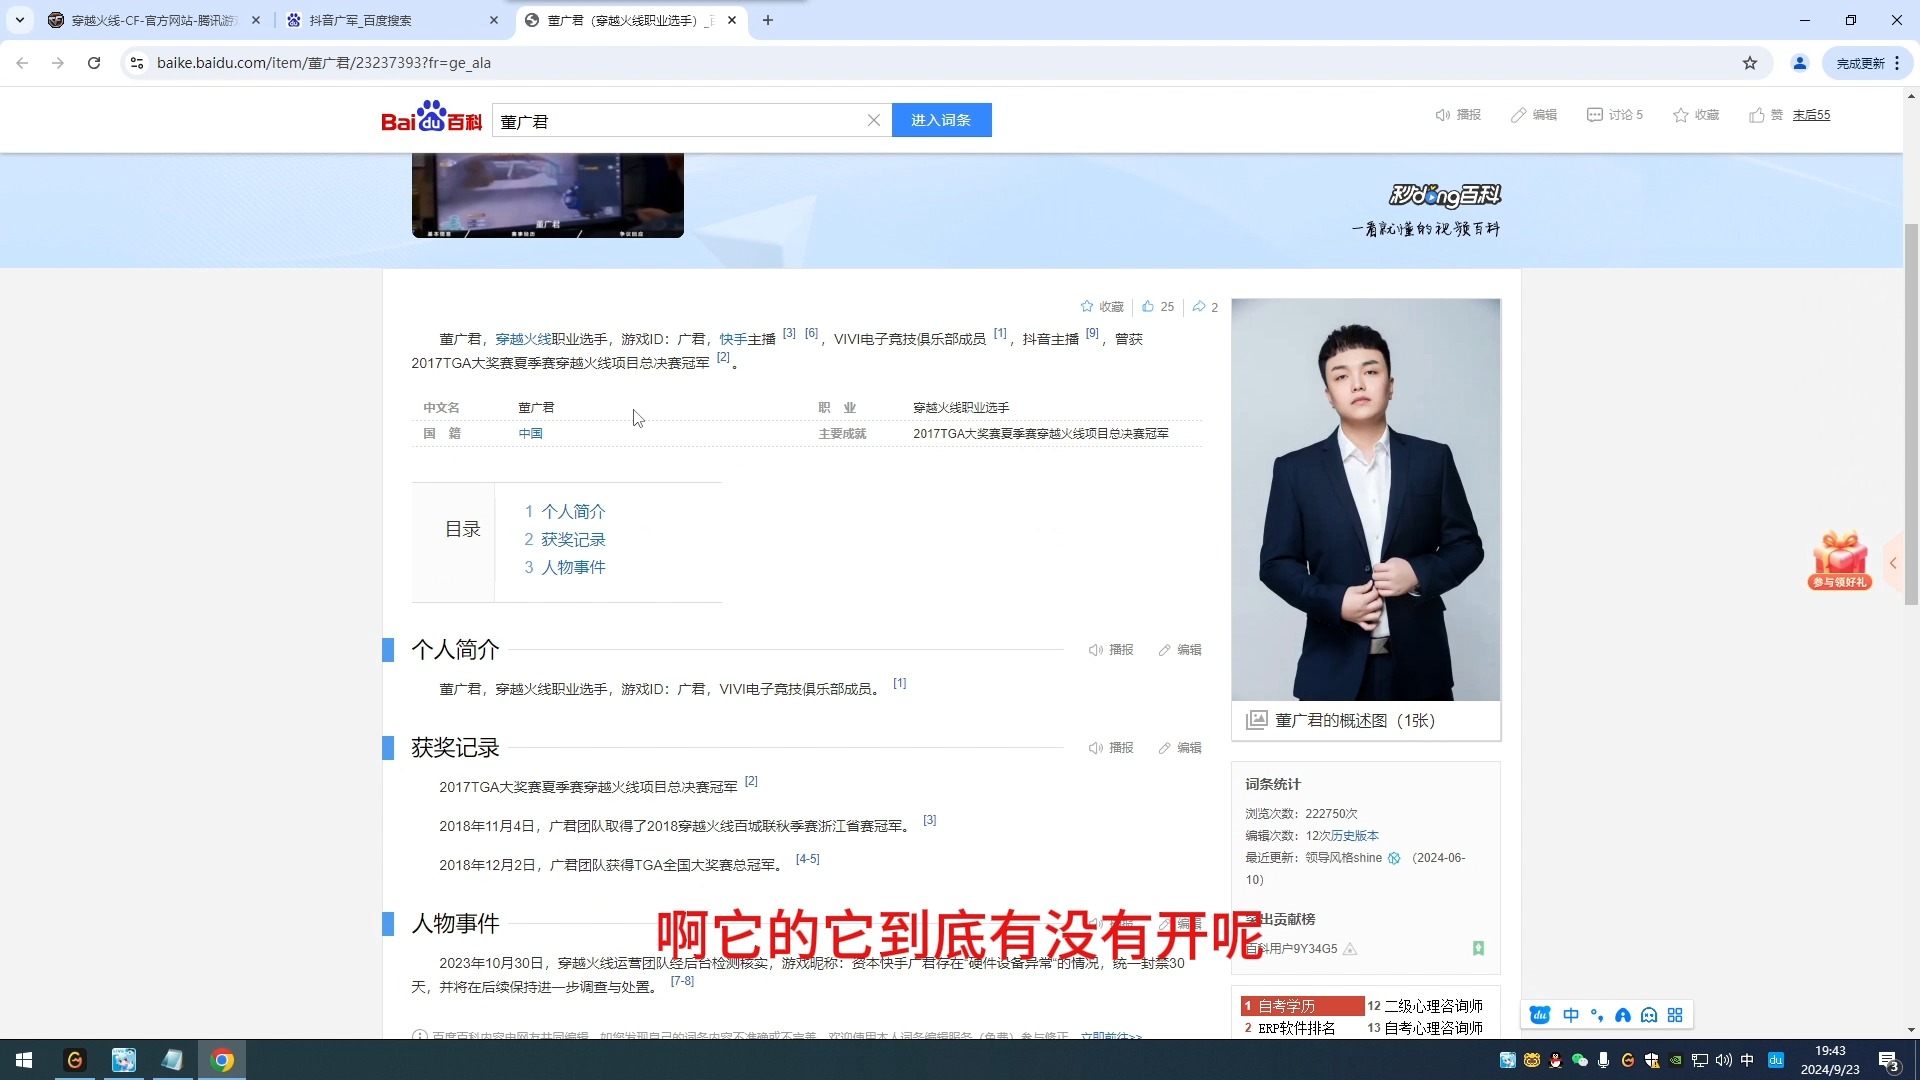Play the header 播报 audio

tap(1458, 115)
